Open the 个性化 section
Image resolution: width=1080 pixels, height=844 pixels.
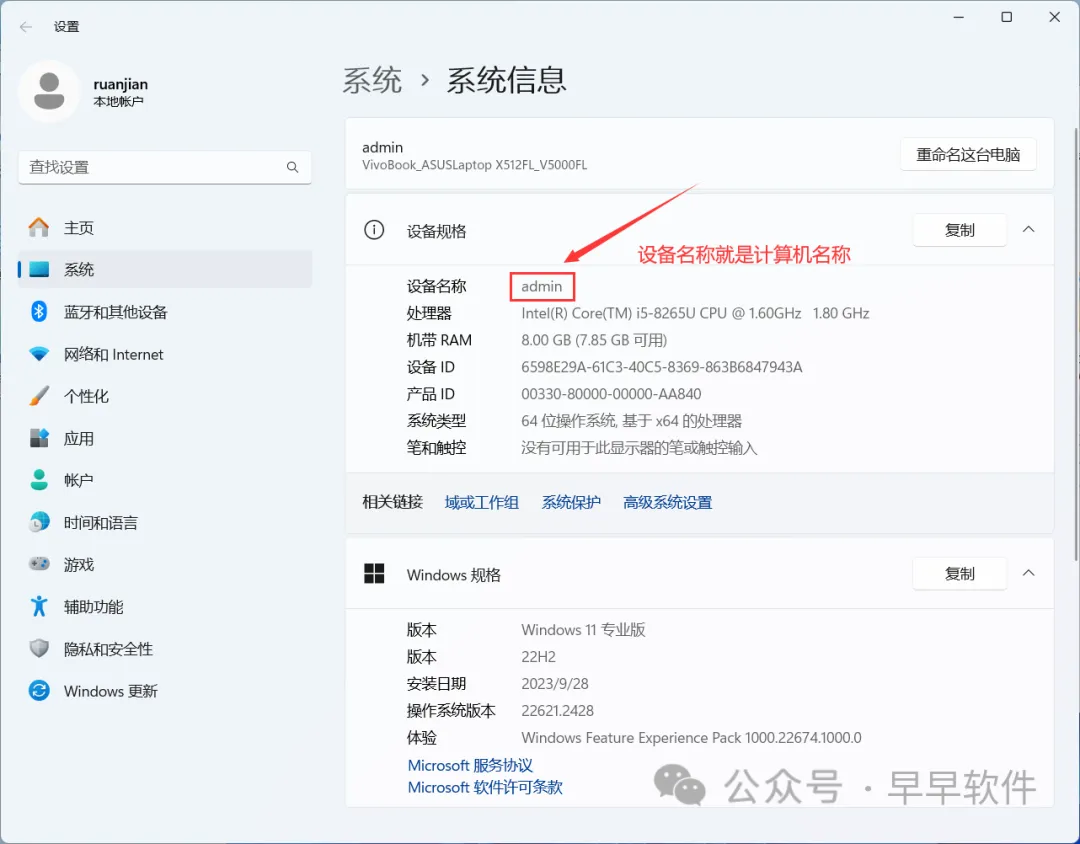click(x=165, y=396)
